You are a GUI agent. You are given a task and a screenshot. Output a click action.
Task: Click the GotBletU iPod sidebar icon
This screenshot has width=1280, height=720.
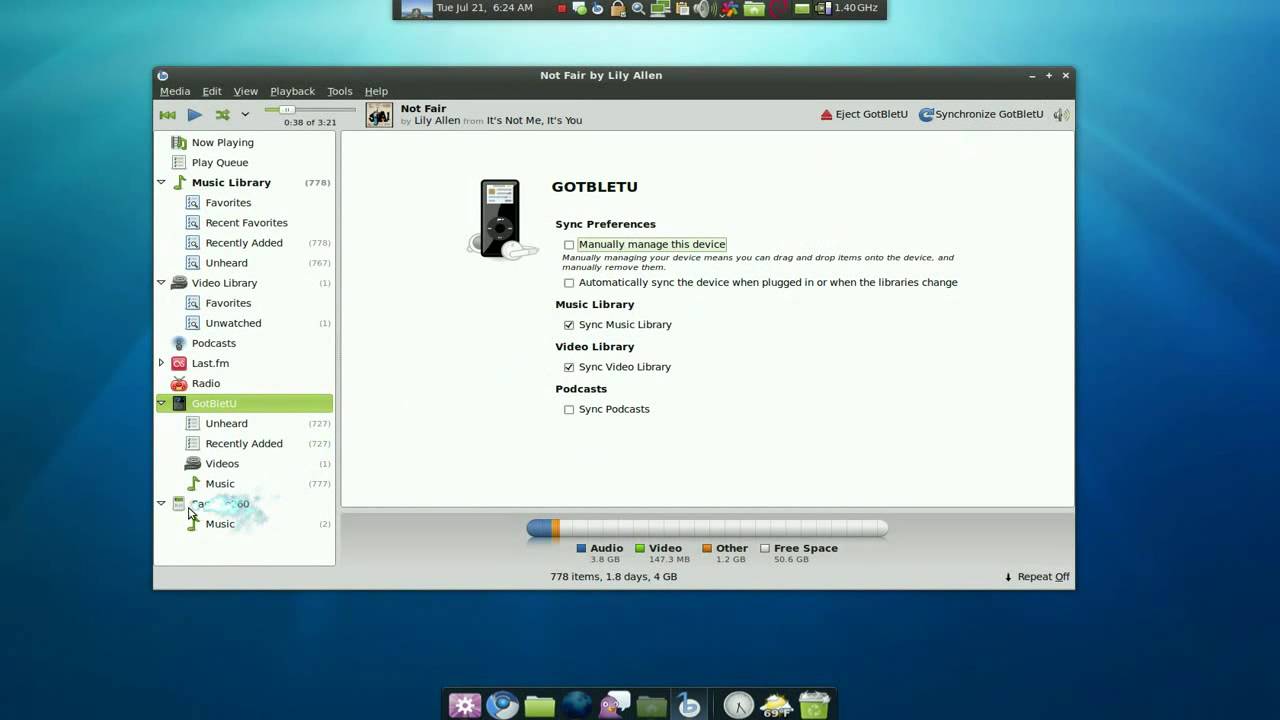tap(179, 403)
